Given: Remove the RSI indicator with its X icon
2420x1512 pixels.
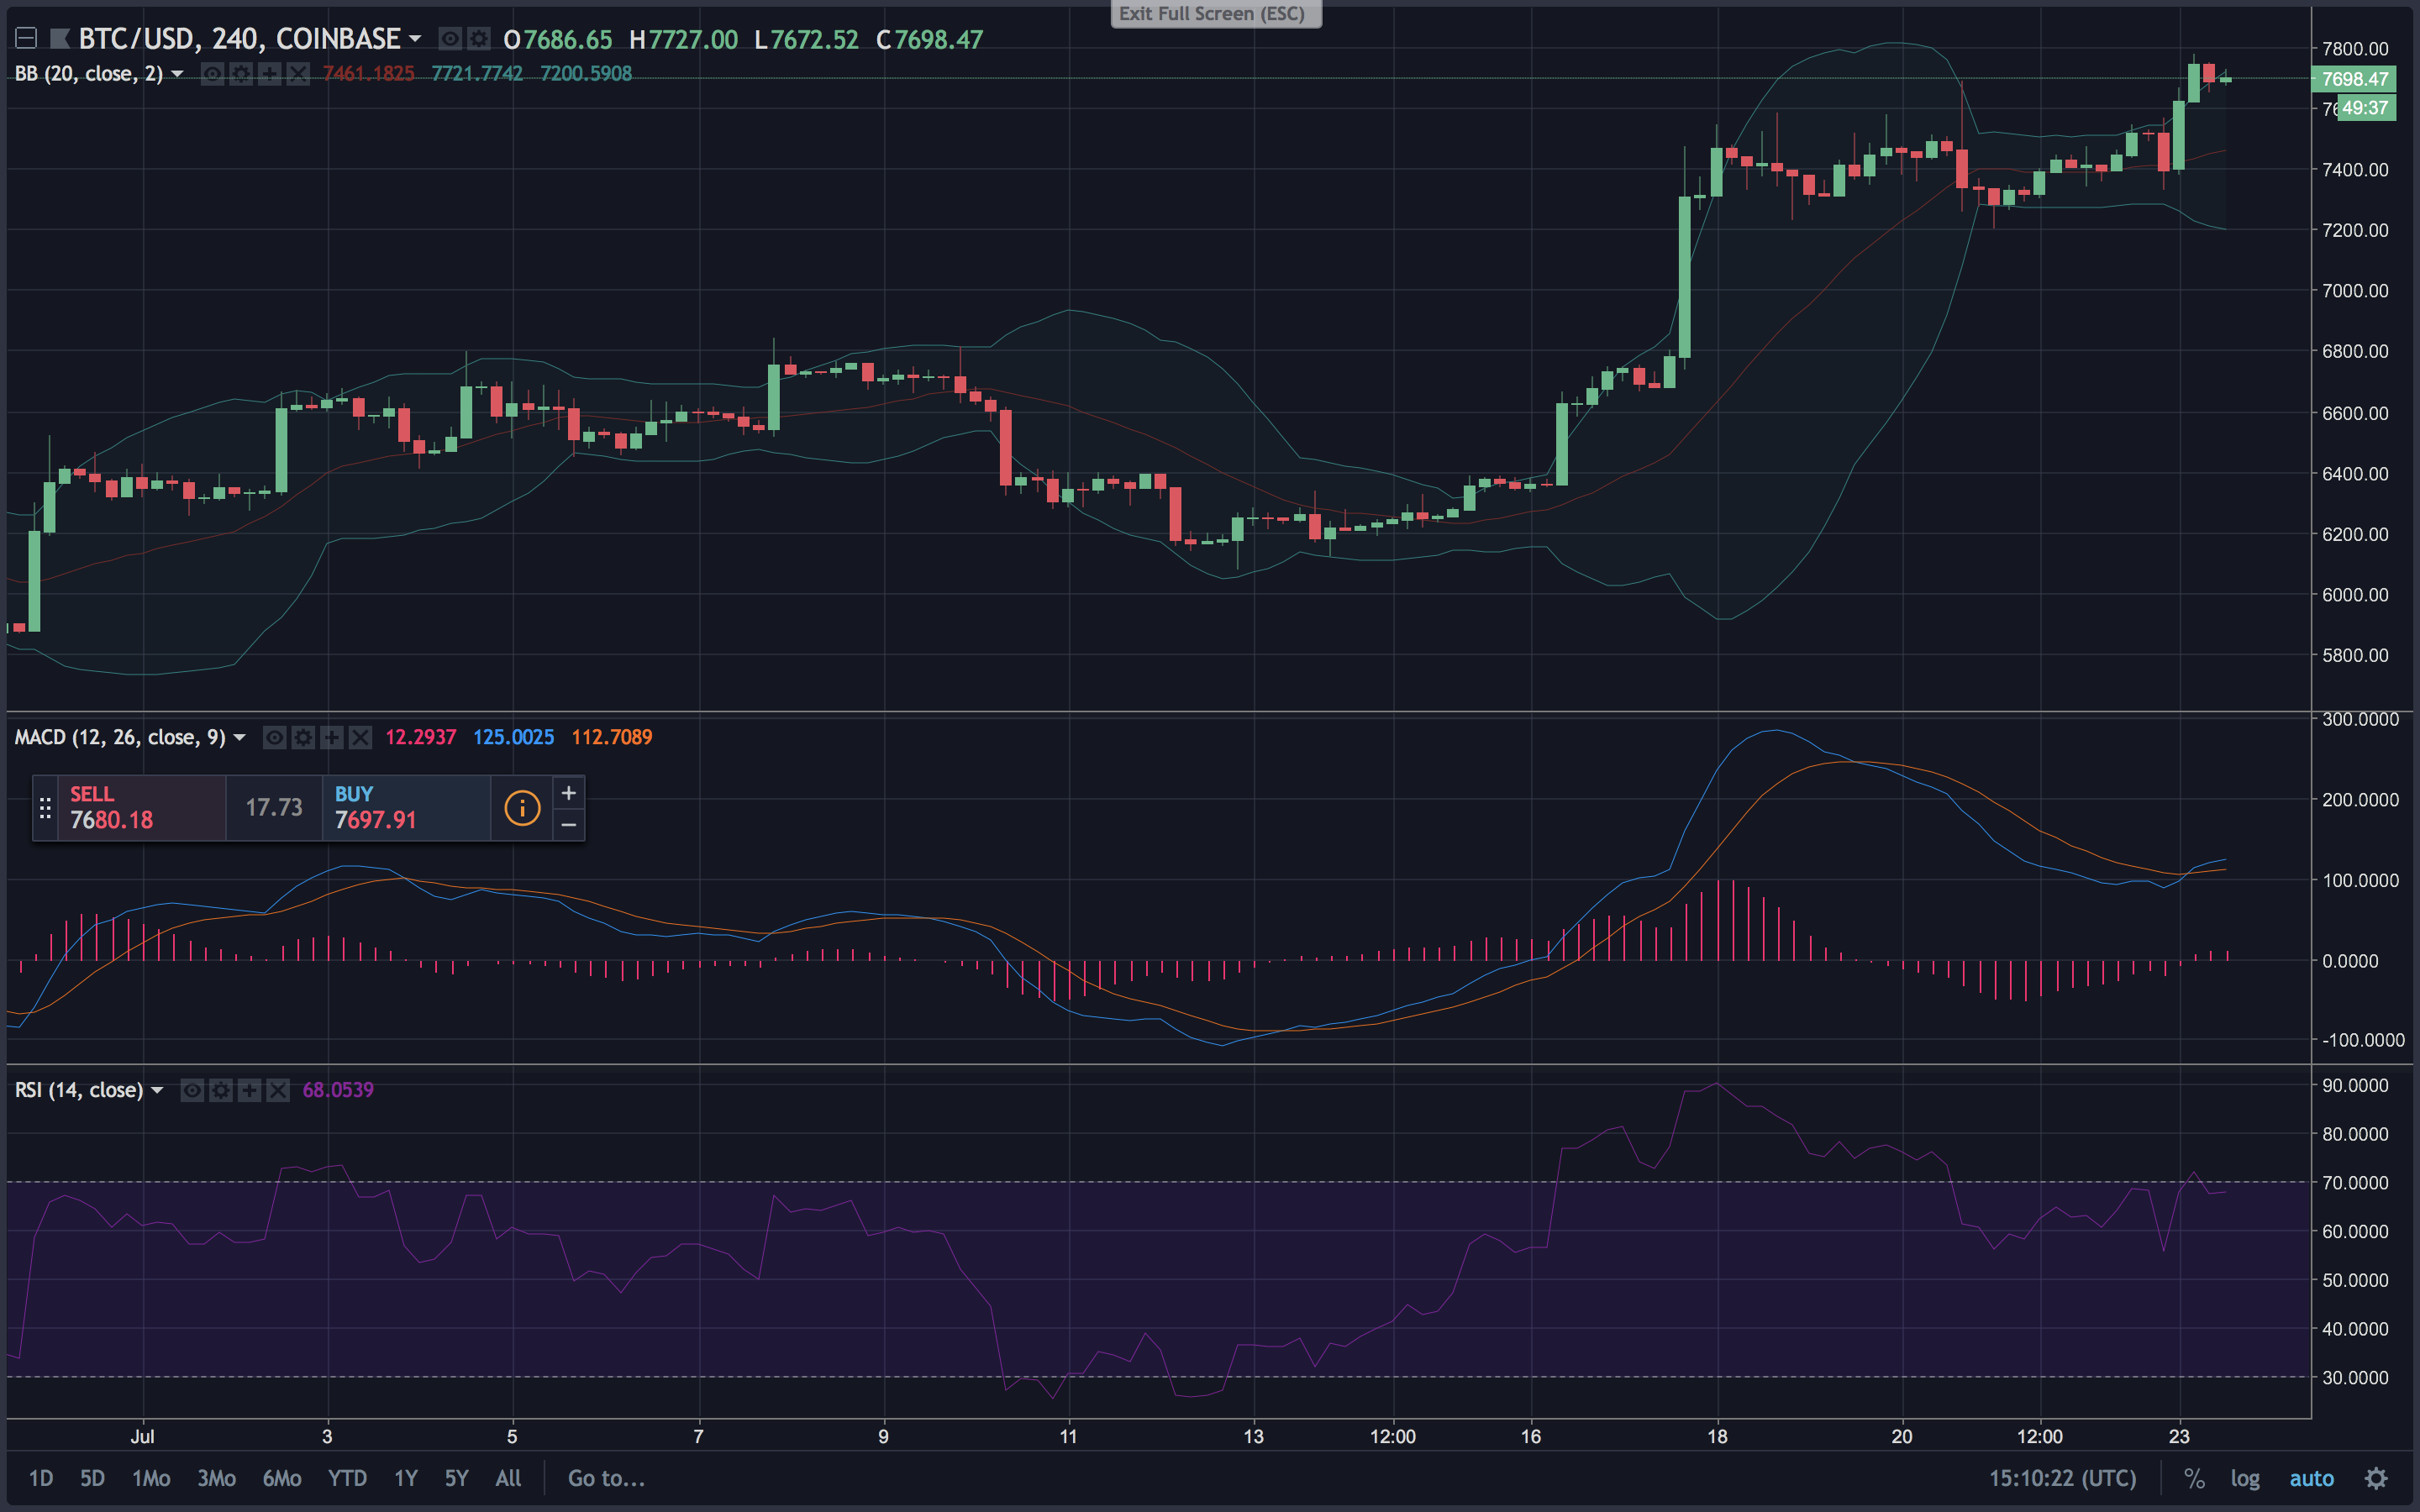Looking at the screenshot, I should coord(278,1090).
